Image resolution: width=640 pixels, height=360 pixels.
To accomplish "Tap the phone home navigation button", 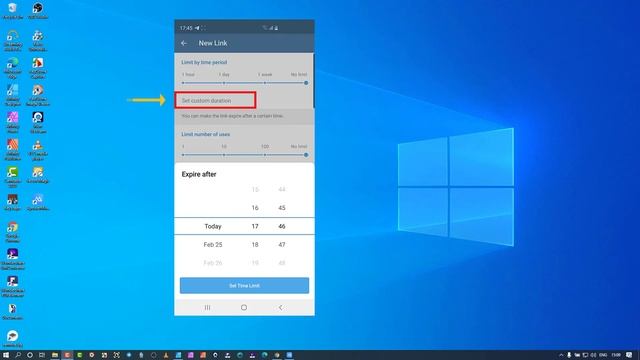I will 244,307.
